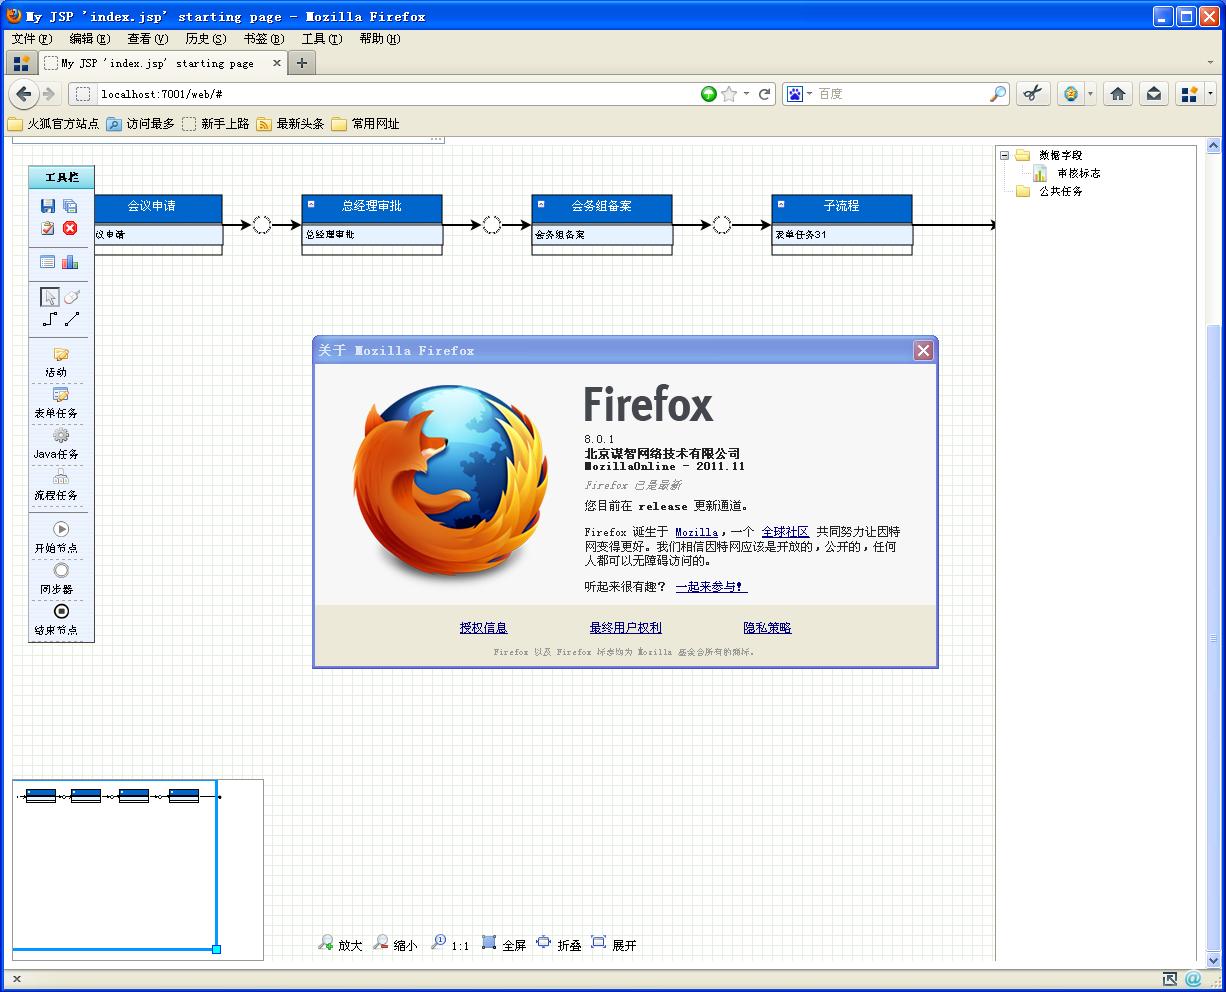Collapse the 数据字段 tree folder
Screen dimensions: 1226x992
[1005, 155]
